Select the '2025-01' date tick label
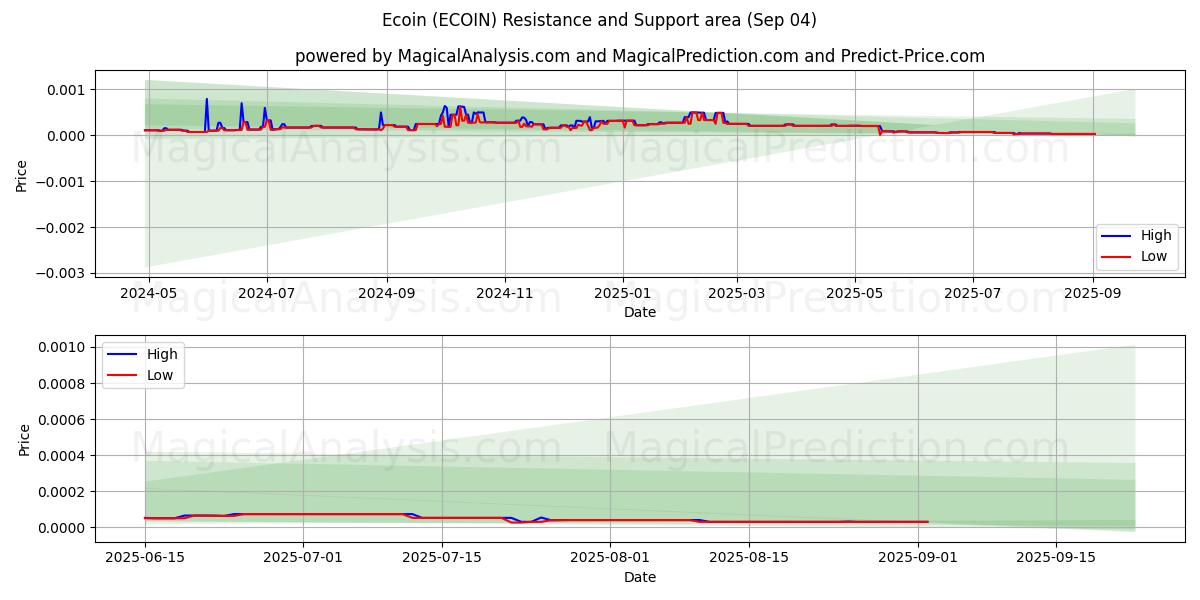1200x600 pixels. (623, 294)
